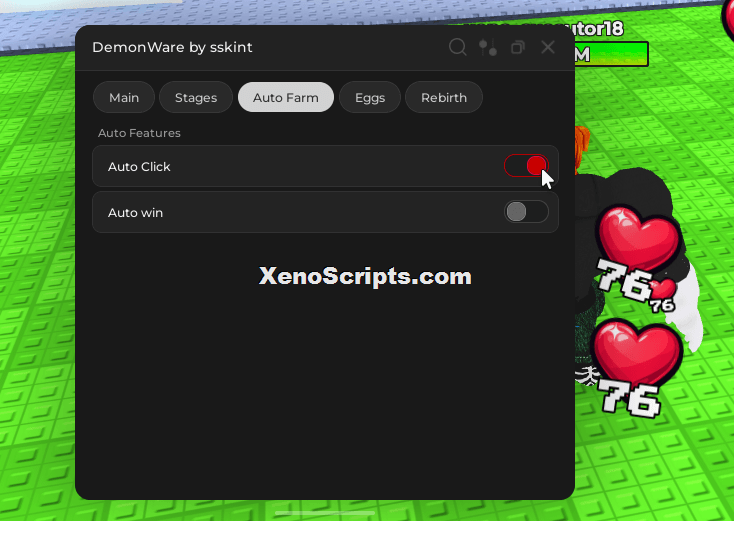Open the Rebirth tab
734x551 pixels.
click(444, 97)
